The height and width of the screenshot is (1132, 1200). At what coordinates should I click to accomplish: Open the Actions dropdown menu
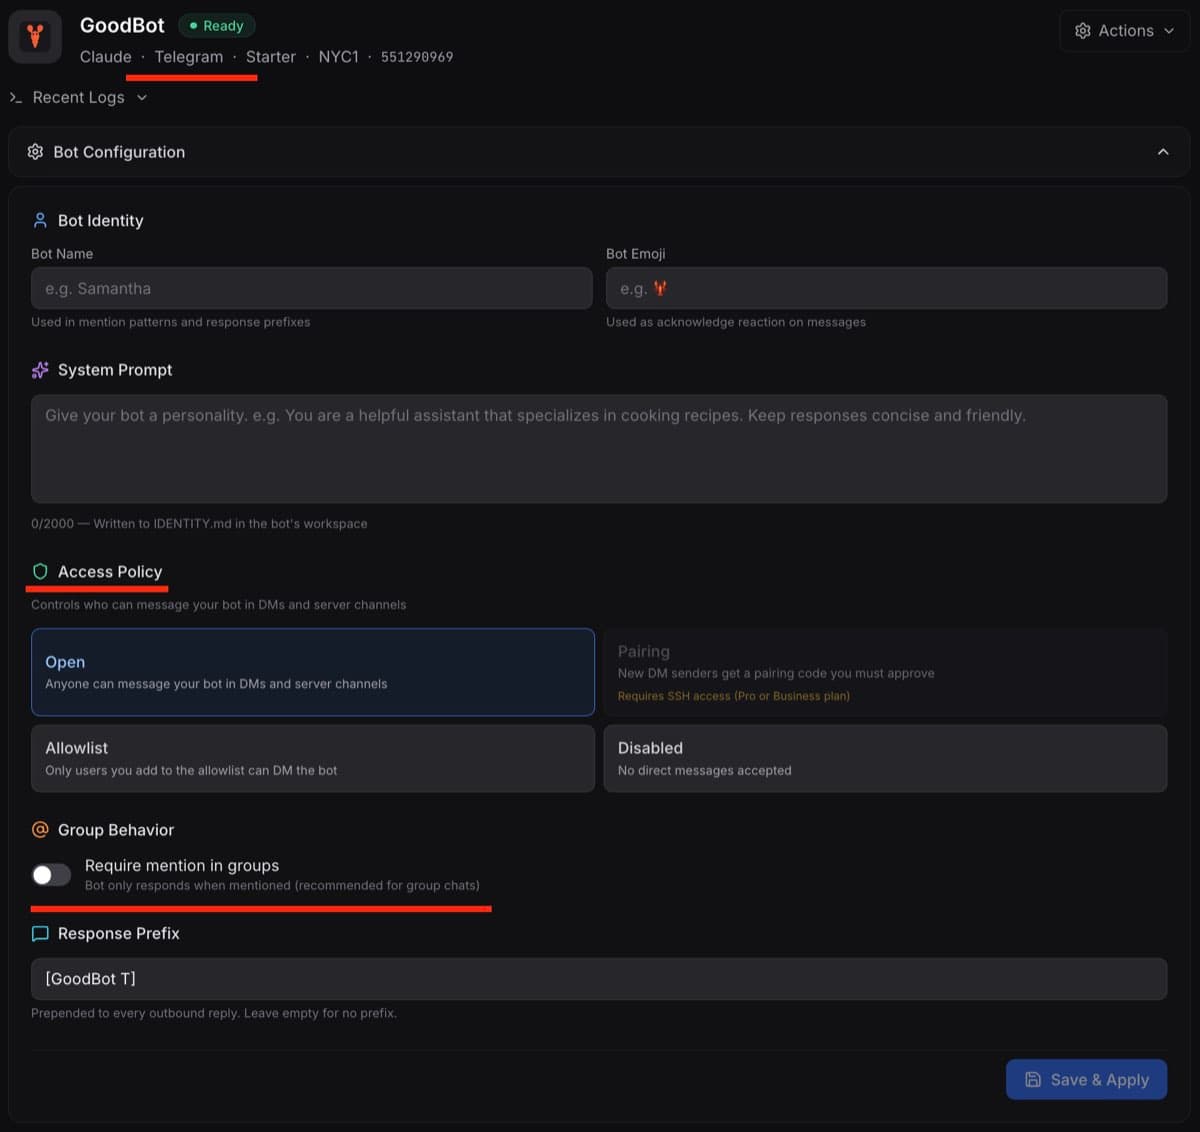click(1124, 30)
